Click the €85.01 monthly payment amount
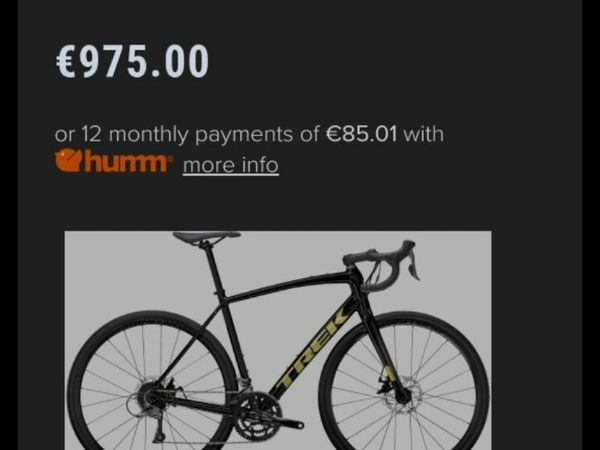This screenshot has height=450, width=600. 362,134
